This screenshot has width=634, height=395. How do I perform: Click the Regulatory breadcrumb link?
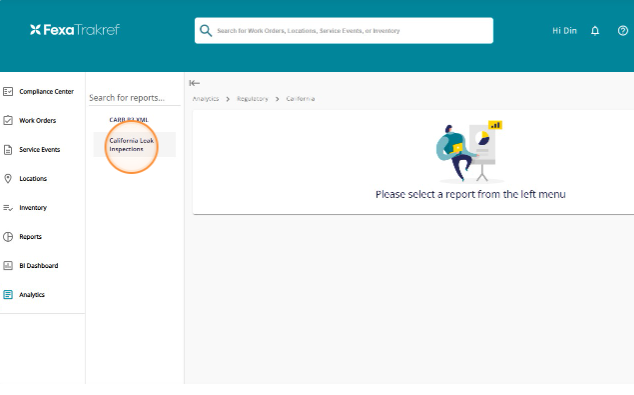click(252, 99)
